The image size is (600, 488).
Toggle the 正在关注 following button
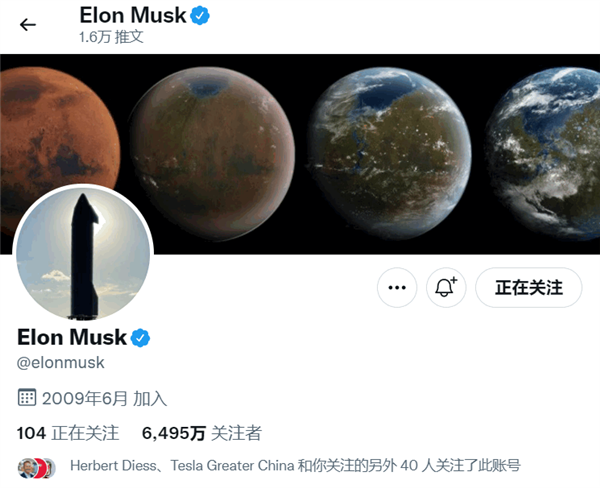coord(528,287)
